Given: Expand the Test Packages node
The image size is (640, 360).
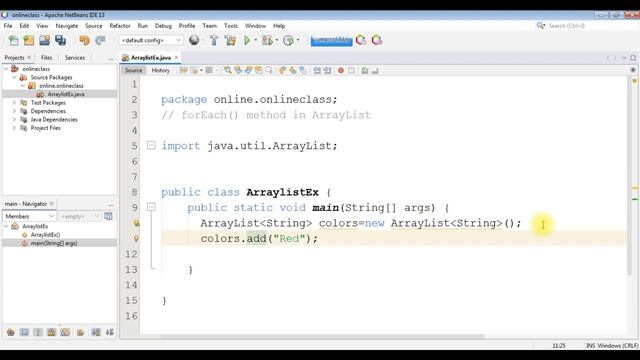Looking at the screenshot, I should [14, 102].
